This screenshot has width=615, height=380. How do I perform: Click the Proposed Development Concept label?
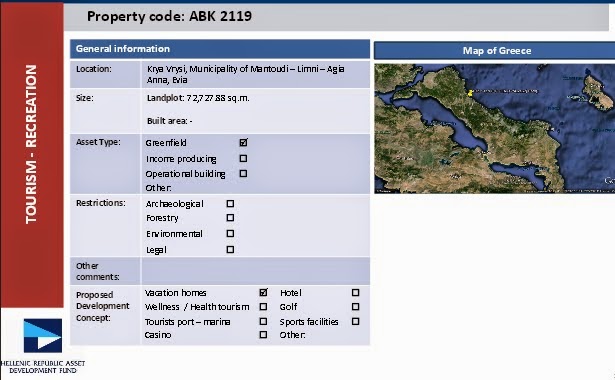click(102, 306)
